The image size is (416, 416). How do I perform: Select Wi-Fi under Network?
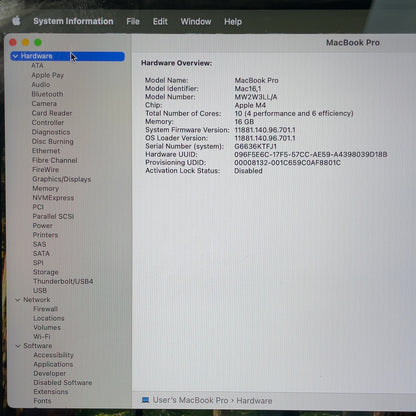(x=42, y=337)
